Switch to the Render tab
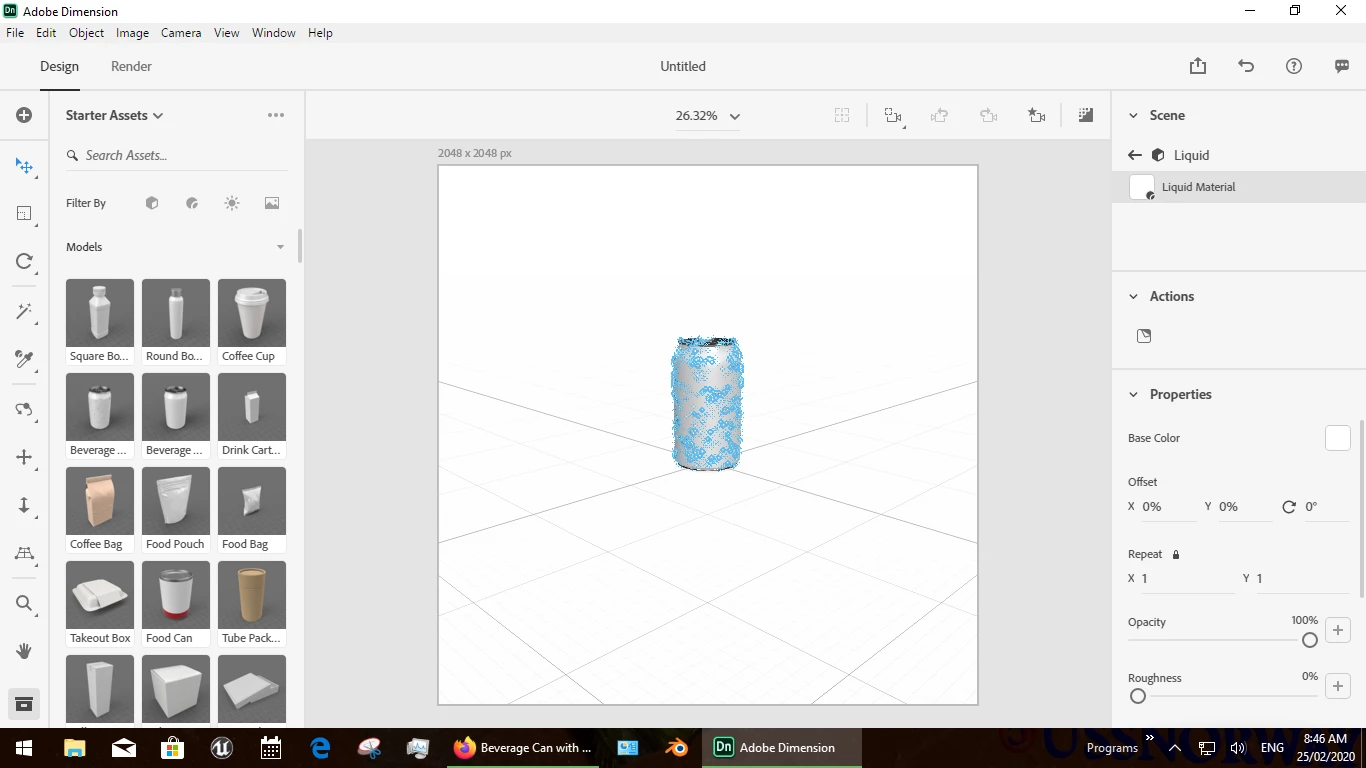Viewport: 1366px width, 768px height. [131, 66]
